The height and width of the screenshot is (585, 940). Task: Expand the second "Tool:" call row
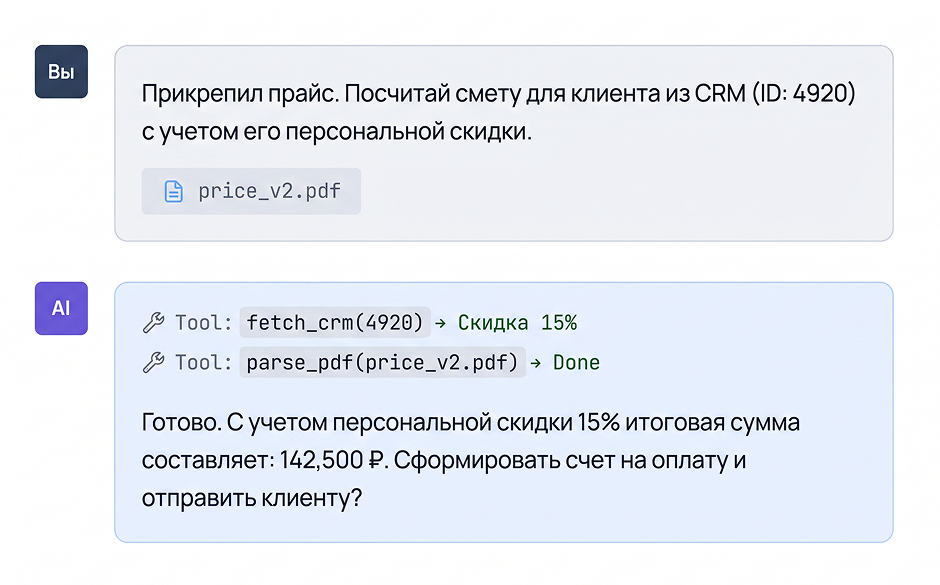(371, 362)
